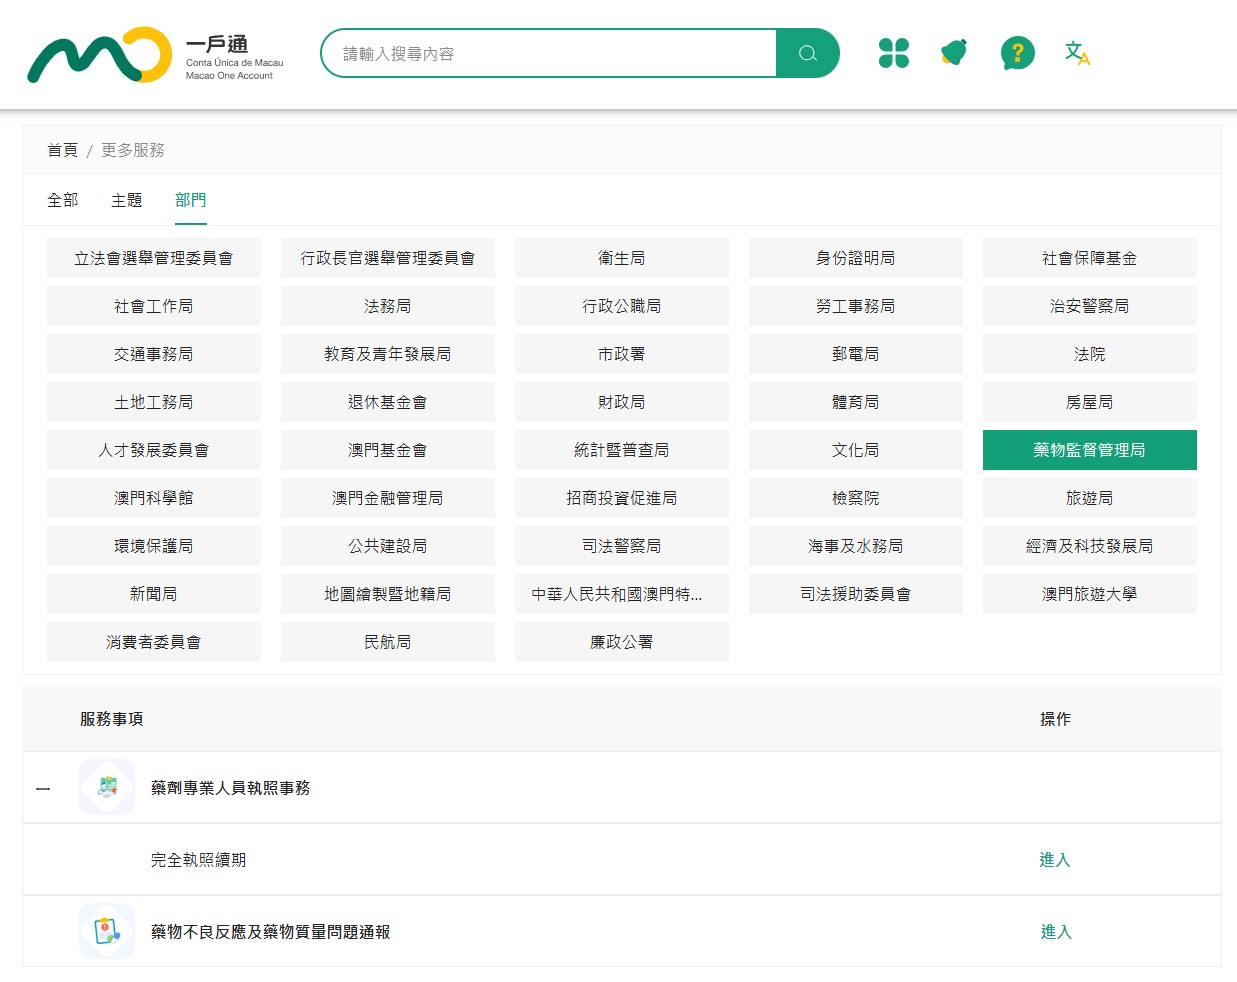This screenshot has width=1237, height=982.
Task: Click the help question mark icon
Action: [x=1017, y=53]
